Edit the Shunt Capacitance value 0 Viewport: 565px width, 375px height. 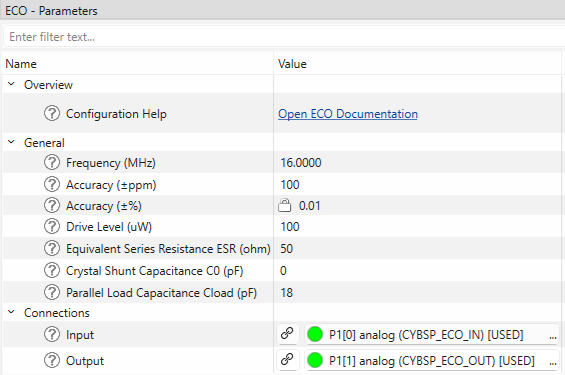point(283,271)
